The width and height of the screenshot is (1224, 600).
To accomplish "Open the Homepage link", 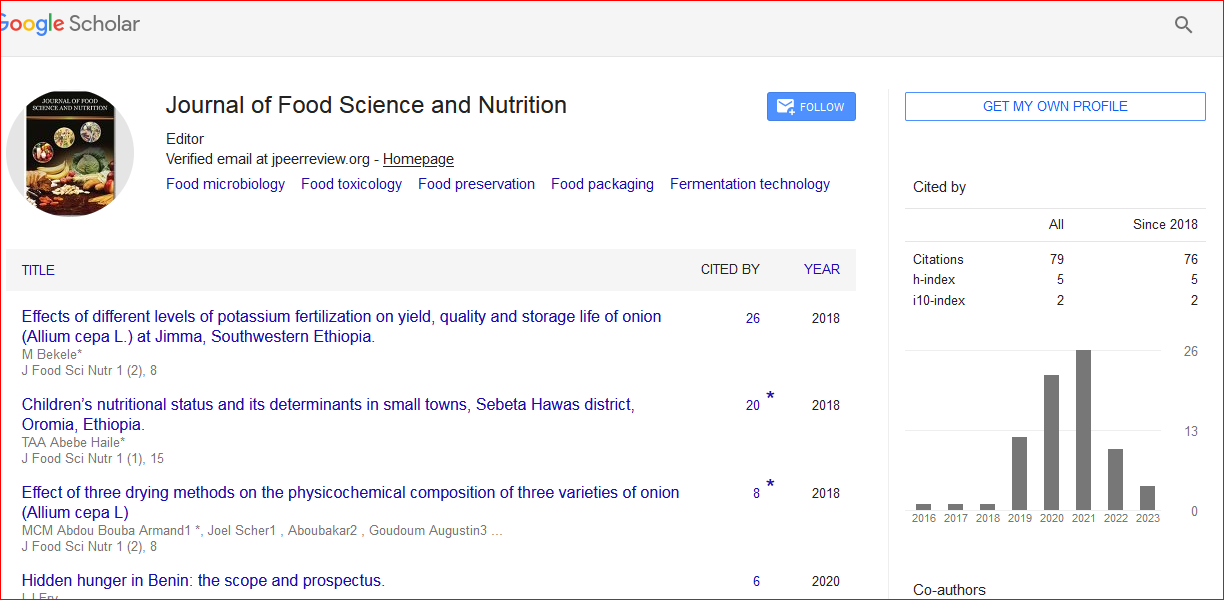I will [x=418, y=159].
